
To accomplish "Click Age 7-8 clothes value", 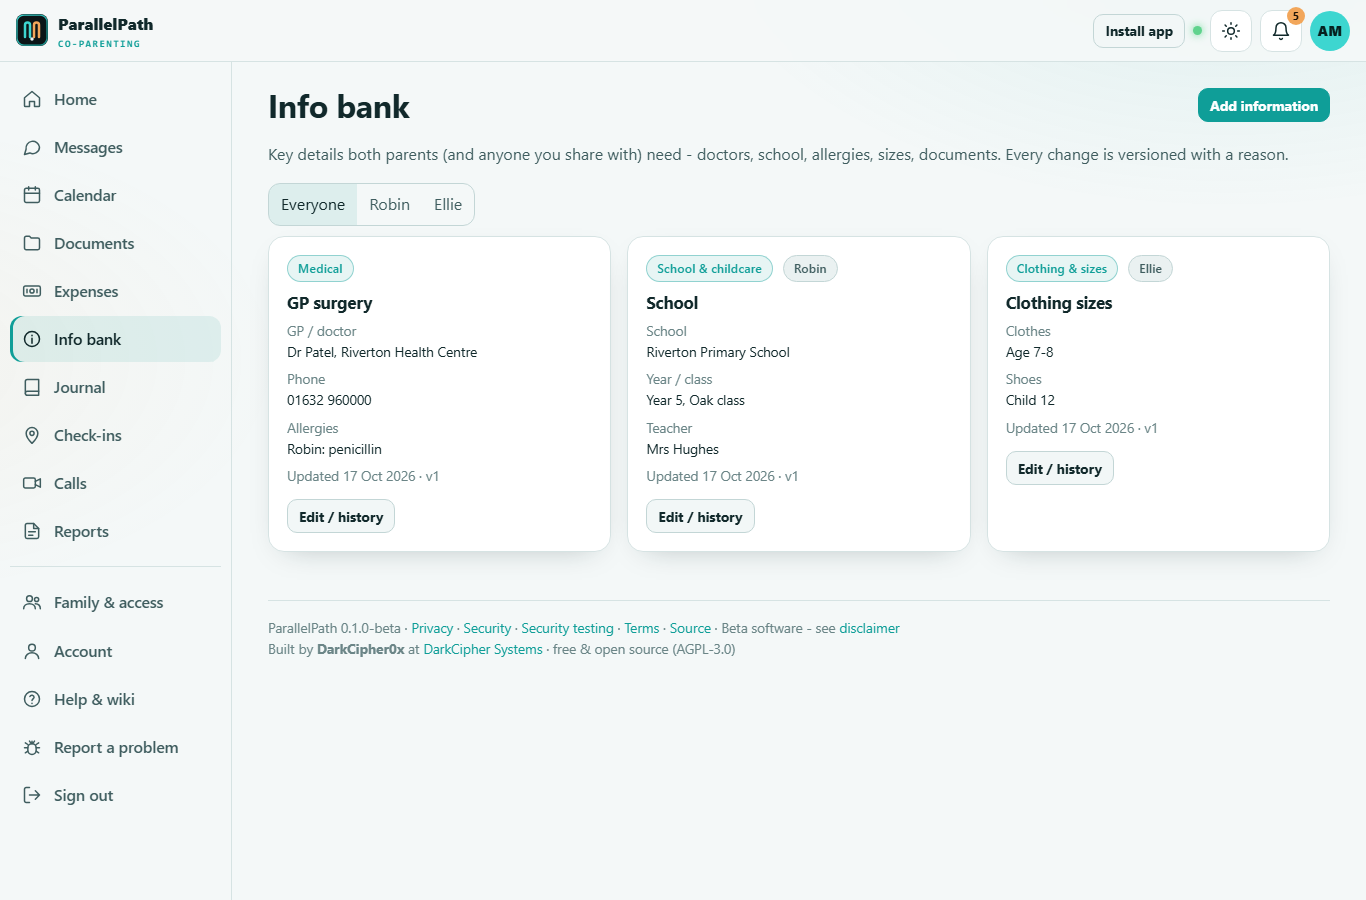I will [1029, 352].
